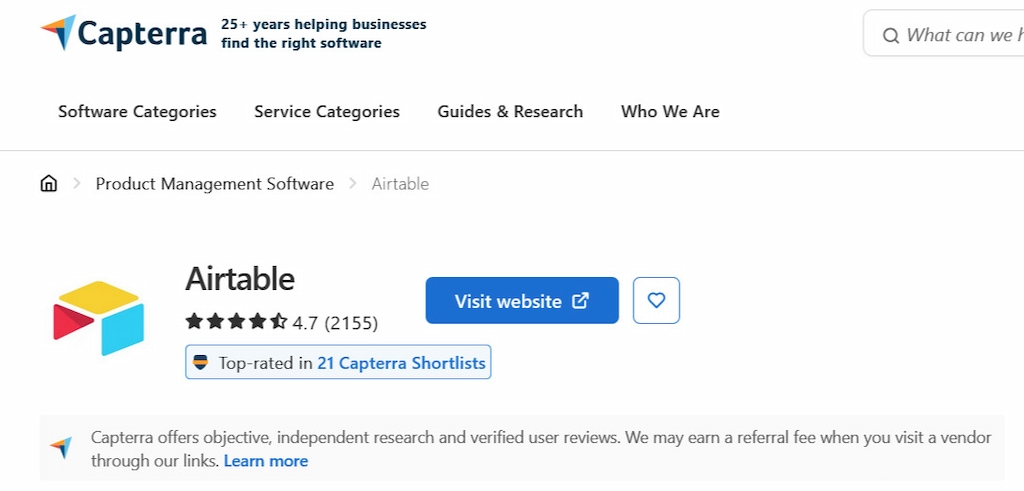
Task: Open the Service Categories menu
Action: tap(327, 112)
